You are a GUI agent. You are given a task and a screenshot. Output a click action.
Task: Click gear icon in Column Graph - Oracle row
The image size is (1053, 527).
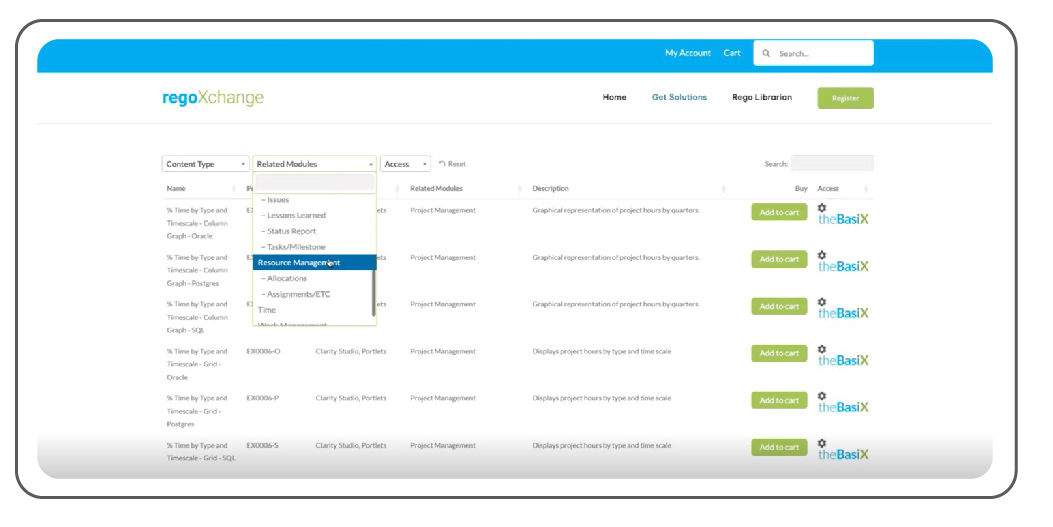tap(822, 208)
